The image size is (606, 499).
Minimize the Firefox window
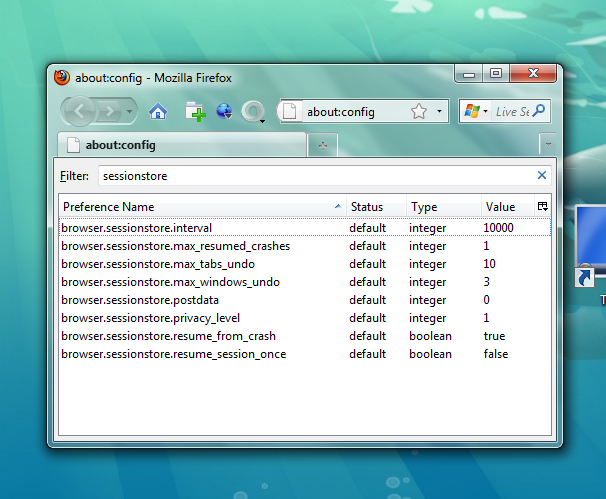coord(469,74)
